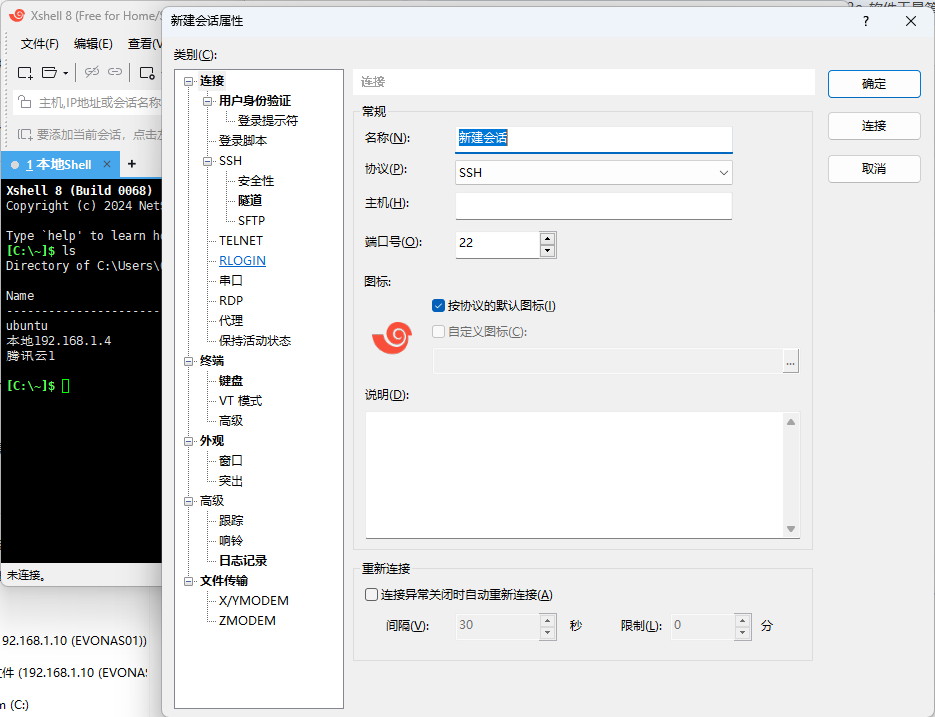Viewport: 935px width, 717px height.
Task: Collapse the 连接 tree node
Action: [x=188, y=80]
